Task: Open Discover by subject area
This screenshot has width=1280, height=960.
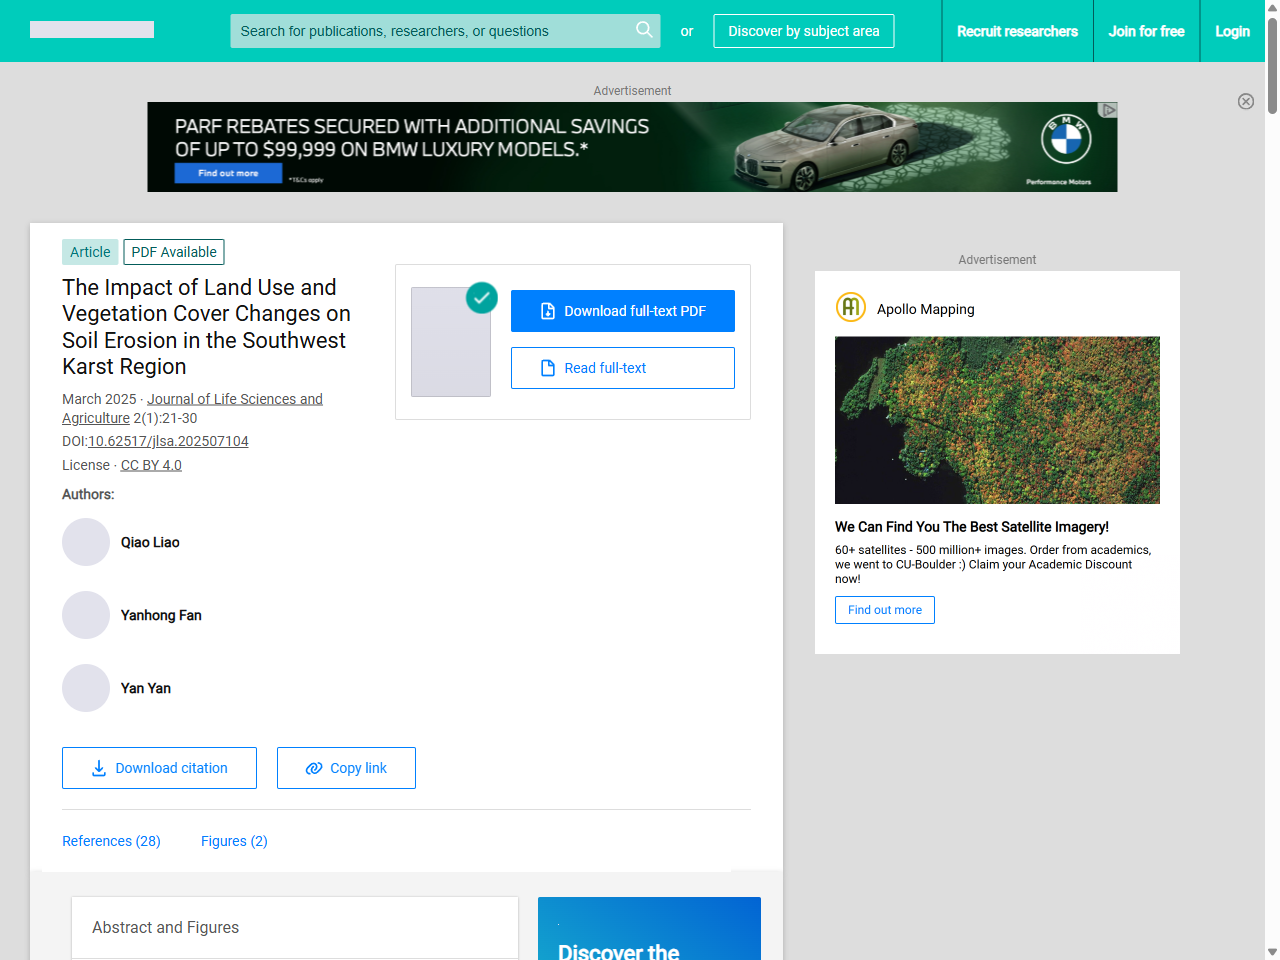Action: 803,31
